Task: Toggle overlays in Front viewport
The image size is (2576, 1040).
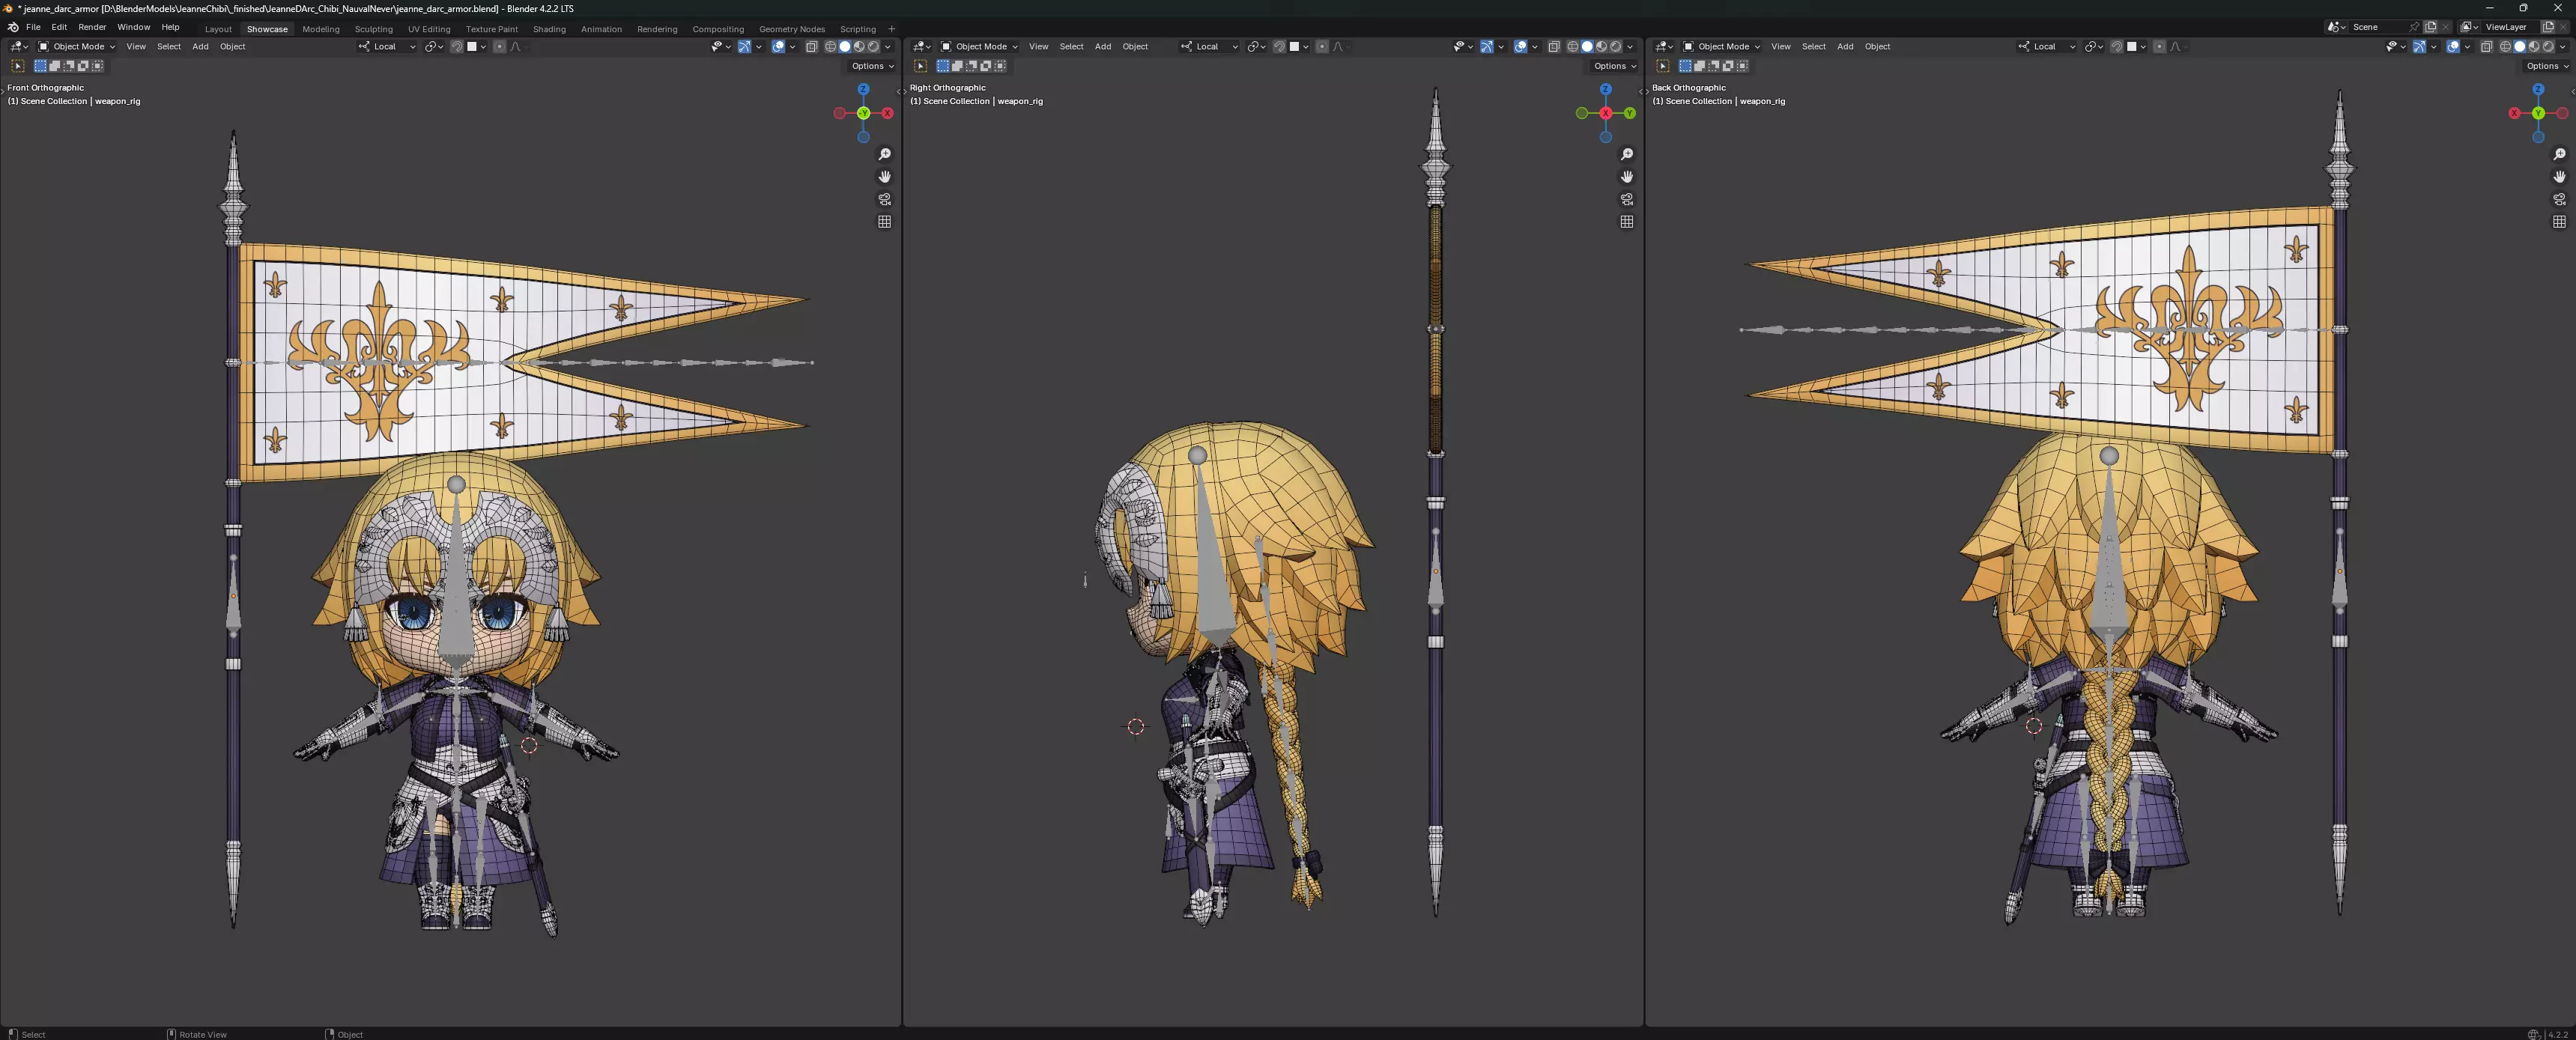Action: coord(778,46)
